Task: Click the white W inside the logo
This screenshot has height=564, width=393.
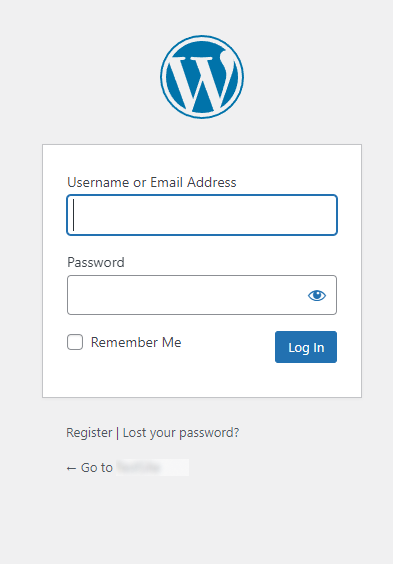Action: (x=202, y=81)
